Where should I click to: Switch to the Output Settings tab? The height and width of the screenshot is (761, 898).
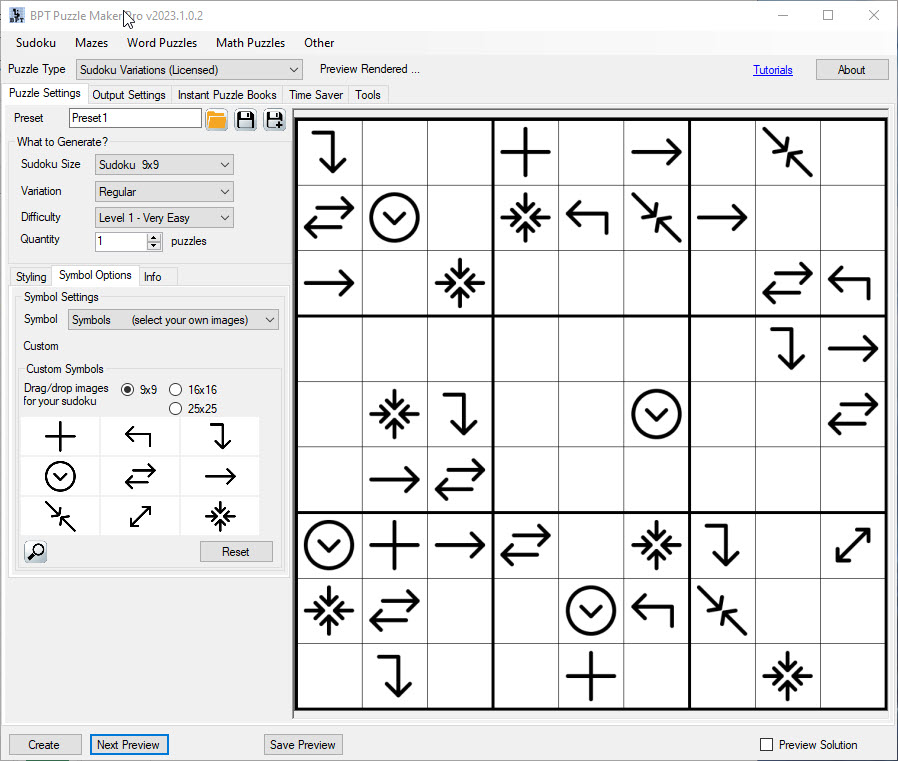click(128, 95)
